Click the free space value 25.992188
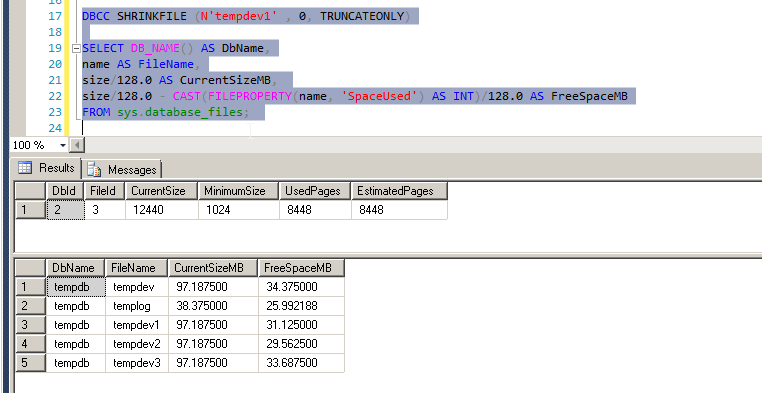 coord(301,306)
